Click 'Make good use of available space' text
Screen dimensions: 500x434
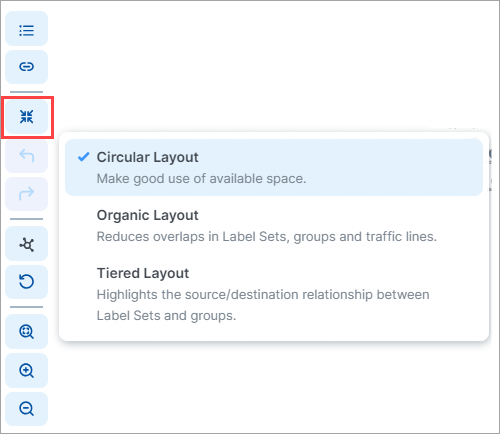click(201, 179)
